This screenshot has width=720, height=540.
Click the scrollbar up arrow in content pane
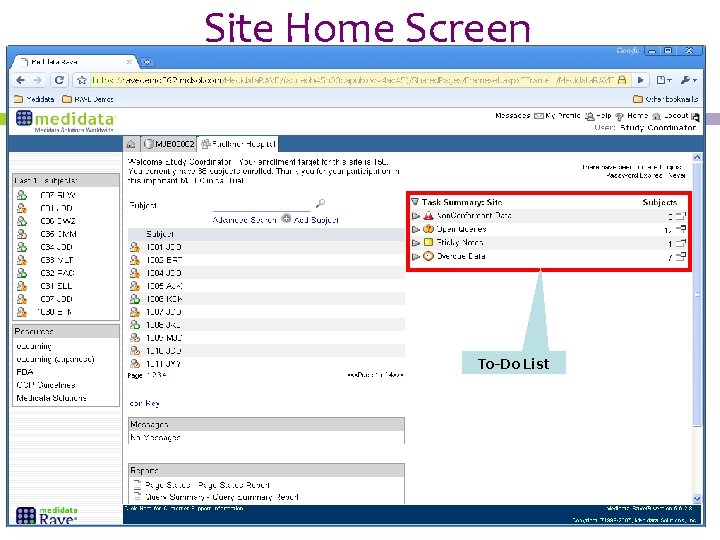pyautogui.click(x=697, y=158)
